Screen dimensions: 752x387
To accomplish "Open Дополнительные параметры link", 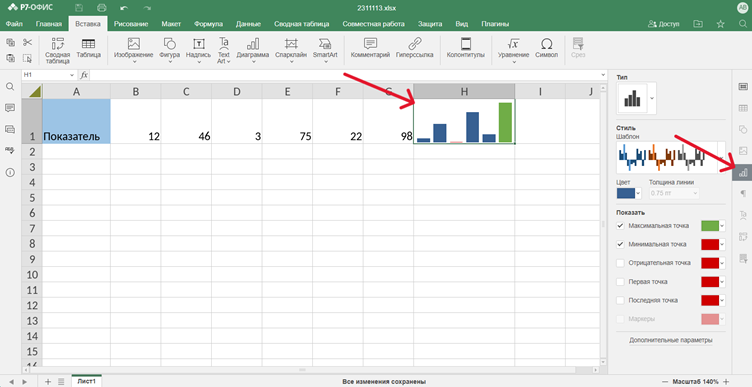I will point(670,340).
